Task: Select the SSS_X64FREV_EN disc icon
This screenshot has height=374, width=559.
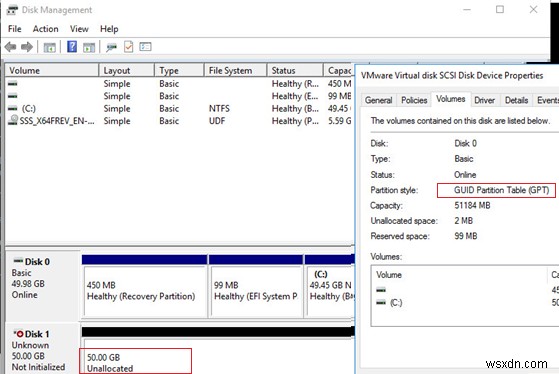Action: [13, 120]
